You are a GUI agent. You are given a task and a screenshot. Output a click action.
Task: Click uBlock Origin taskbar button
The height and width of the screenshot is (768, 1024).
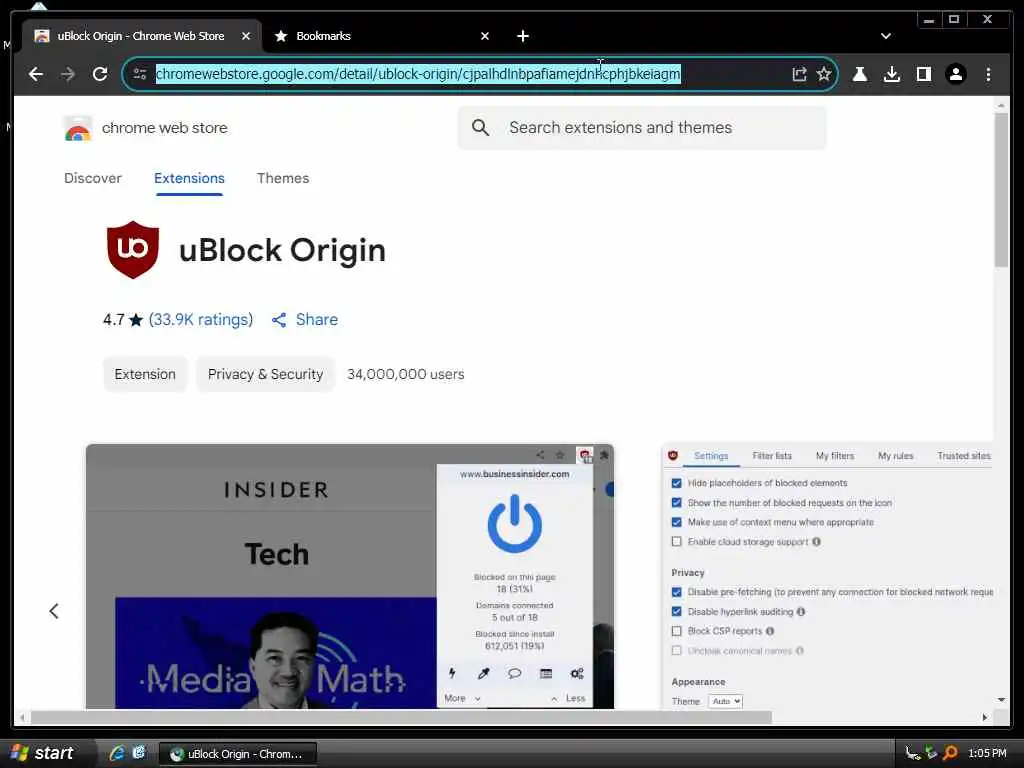tap(238, 754)
